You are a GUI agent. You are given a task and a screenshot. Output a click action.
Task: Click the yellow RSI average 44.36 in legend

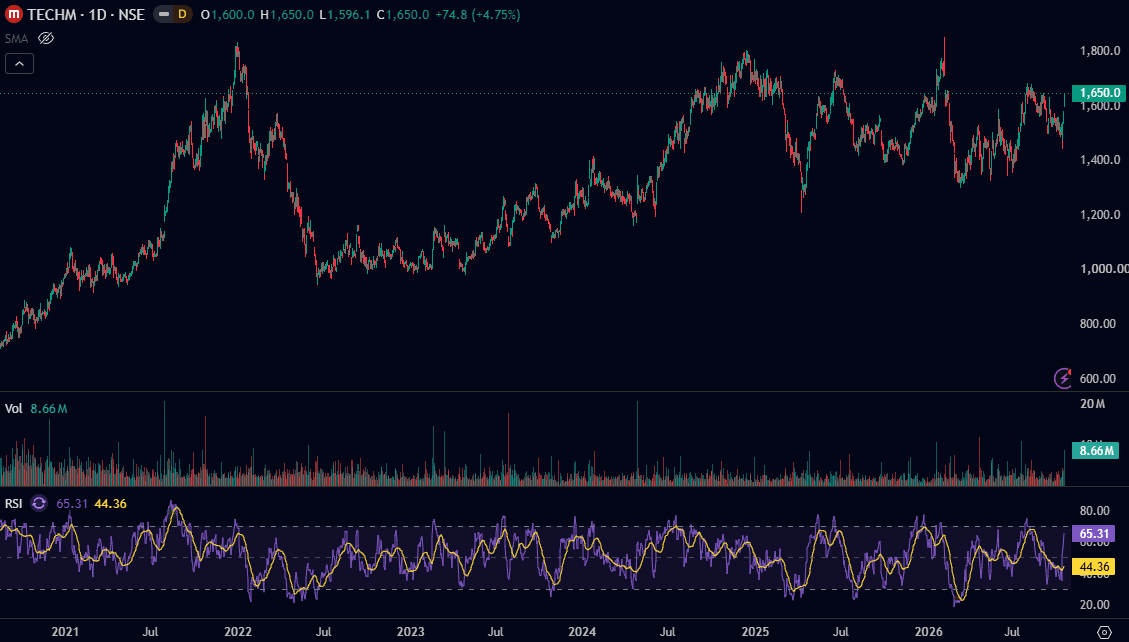tap(110, 504)
